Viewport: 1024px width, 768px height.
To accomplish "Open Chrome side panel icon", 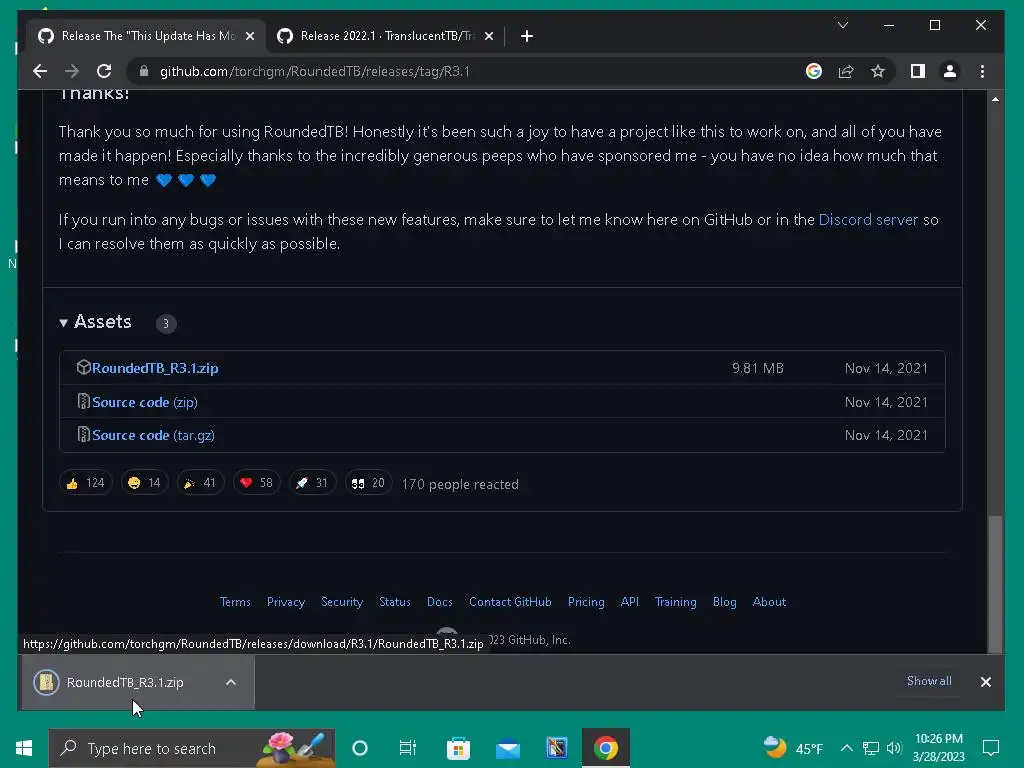I will coord(918,71).
